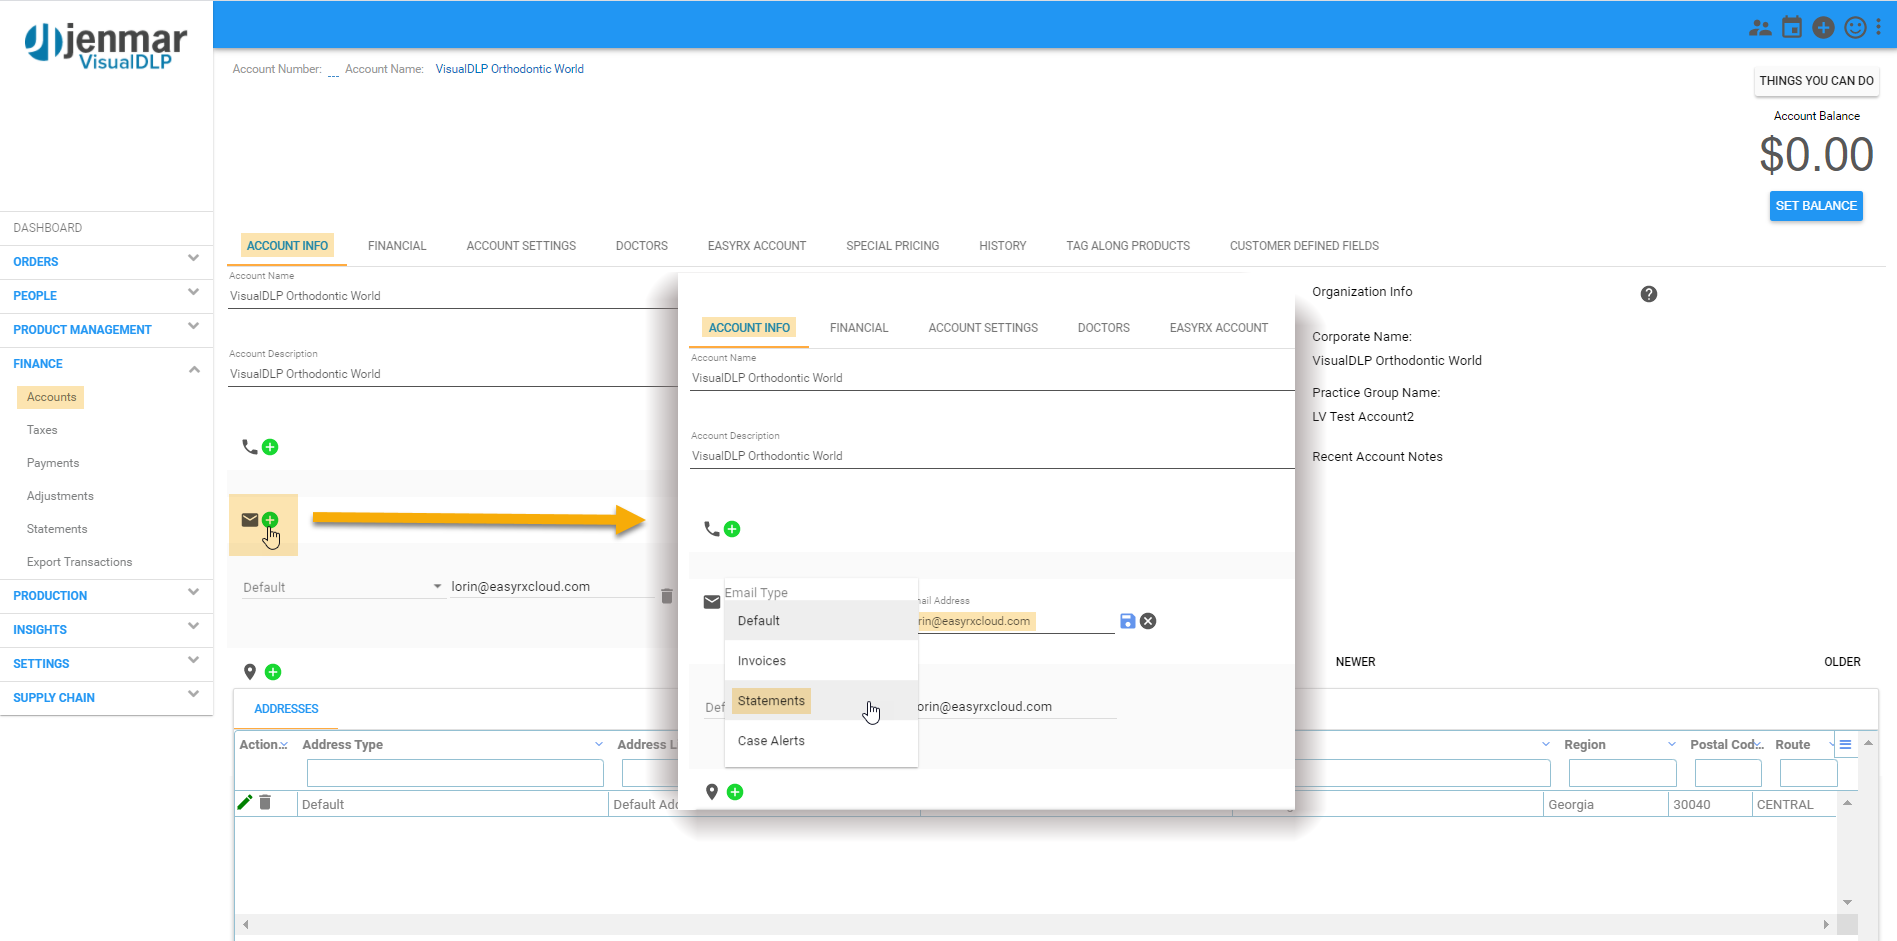Open the EASYRX ACCOUNT tab on main page
1897x941 pixels.
click(757, 246)
